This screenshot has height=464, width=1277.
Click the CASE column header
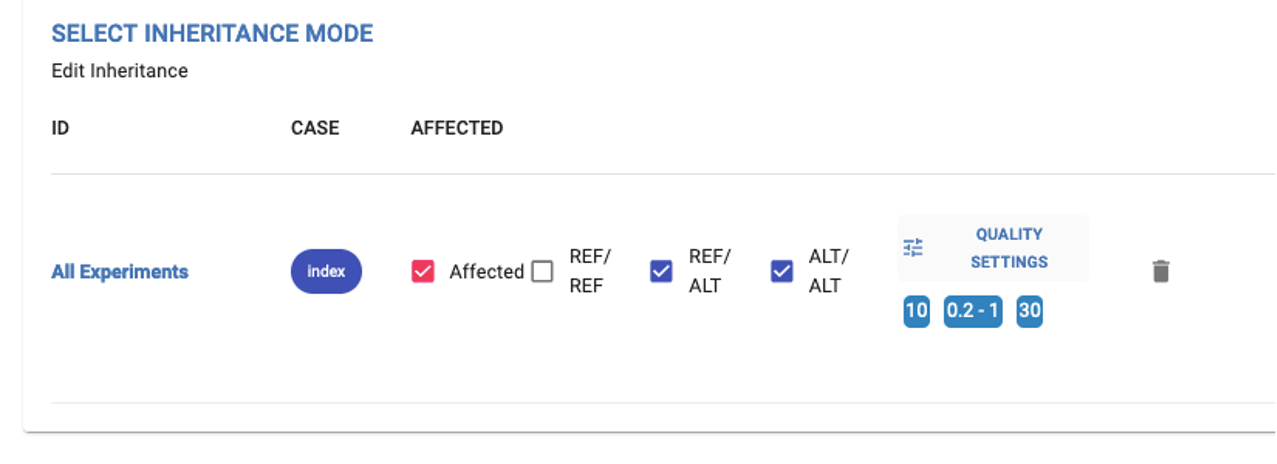(315, 128)
